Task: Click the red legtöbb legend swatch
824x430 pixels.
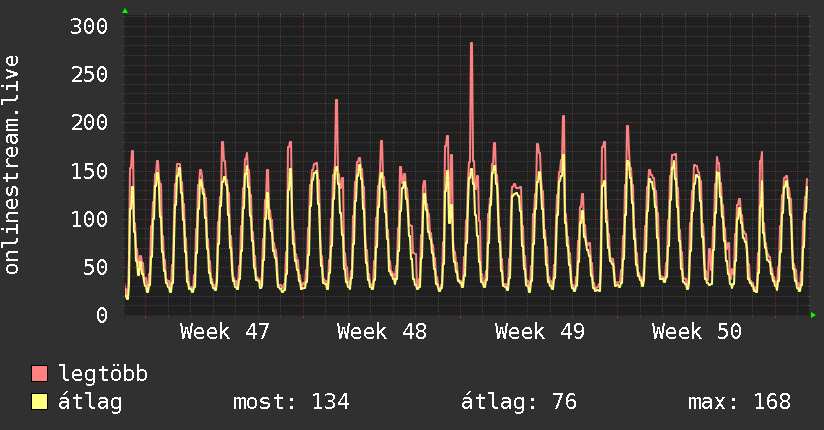Action: [40, 374]
